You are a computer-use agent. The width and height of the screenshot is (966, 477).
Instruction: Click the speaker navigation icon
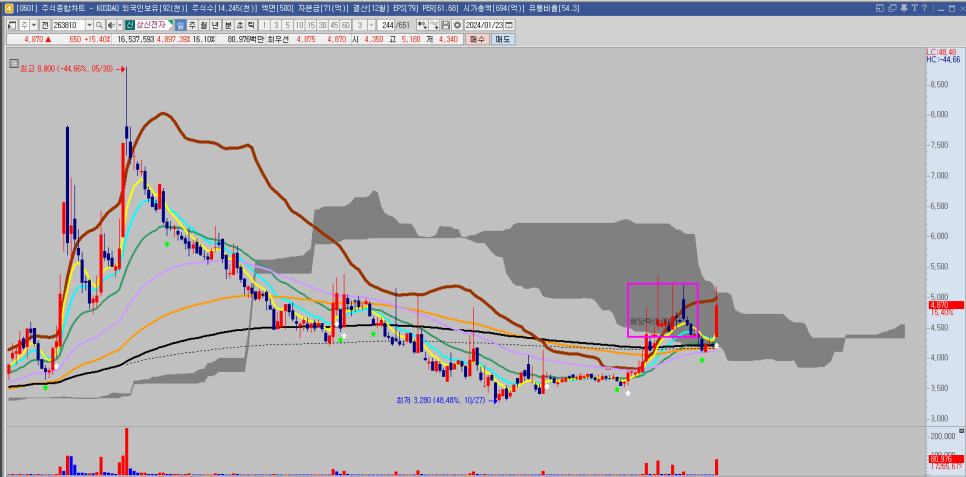[111, 25]
